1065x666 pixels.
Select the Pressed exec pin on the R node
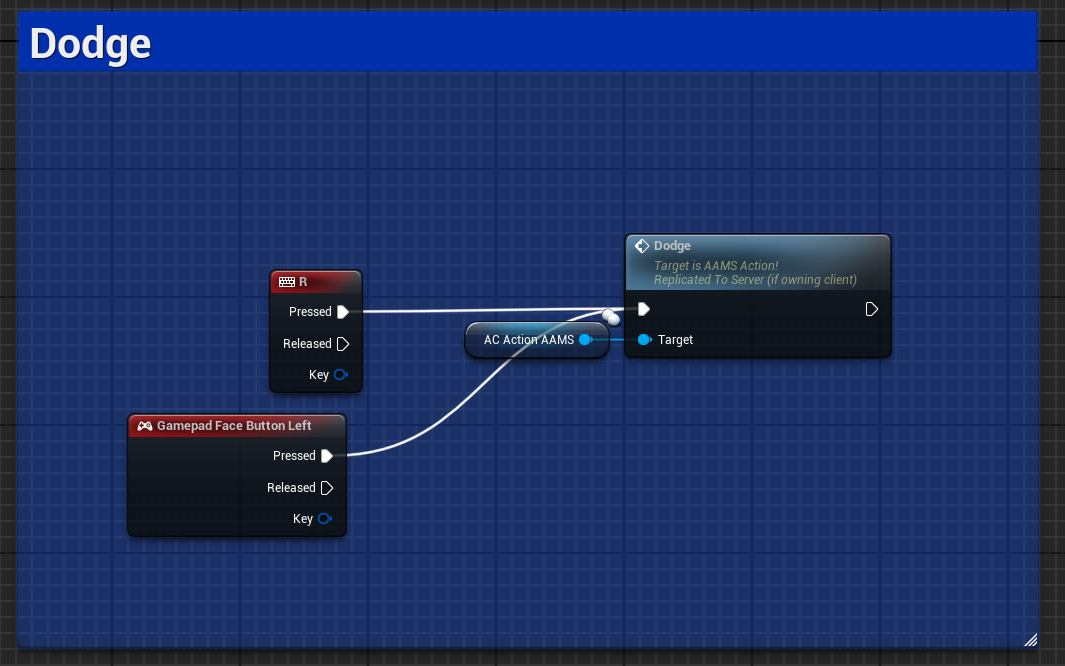pos(345,311)
